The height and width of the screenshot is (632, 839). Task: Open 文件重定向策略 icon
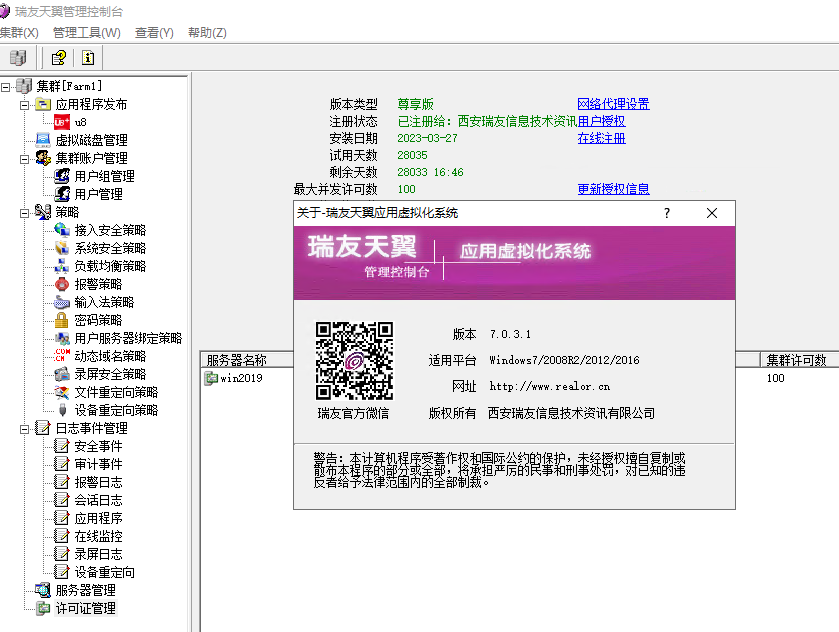pos(62,392)
